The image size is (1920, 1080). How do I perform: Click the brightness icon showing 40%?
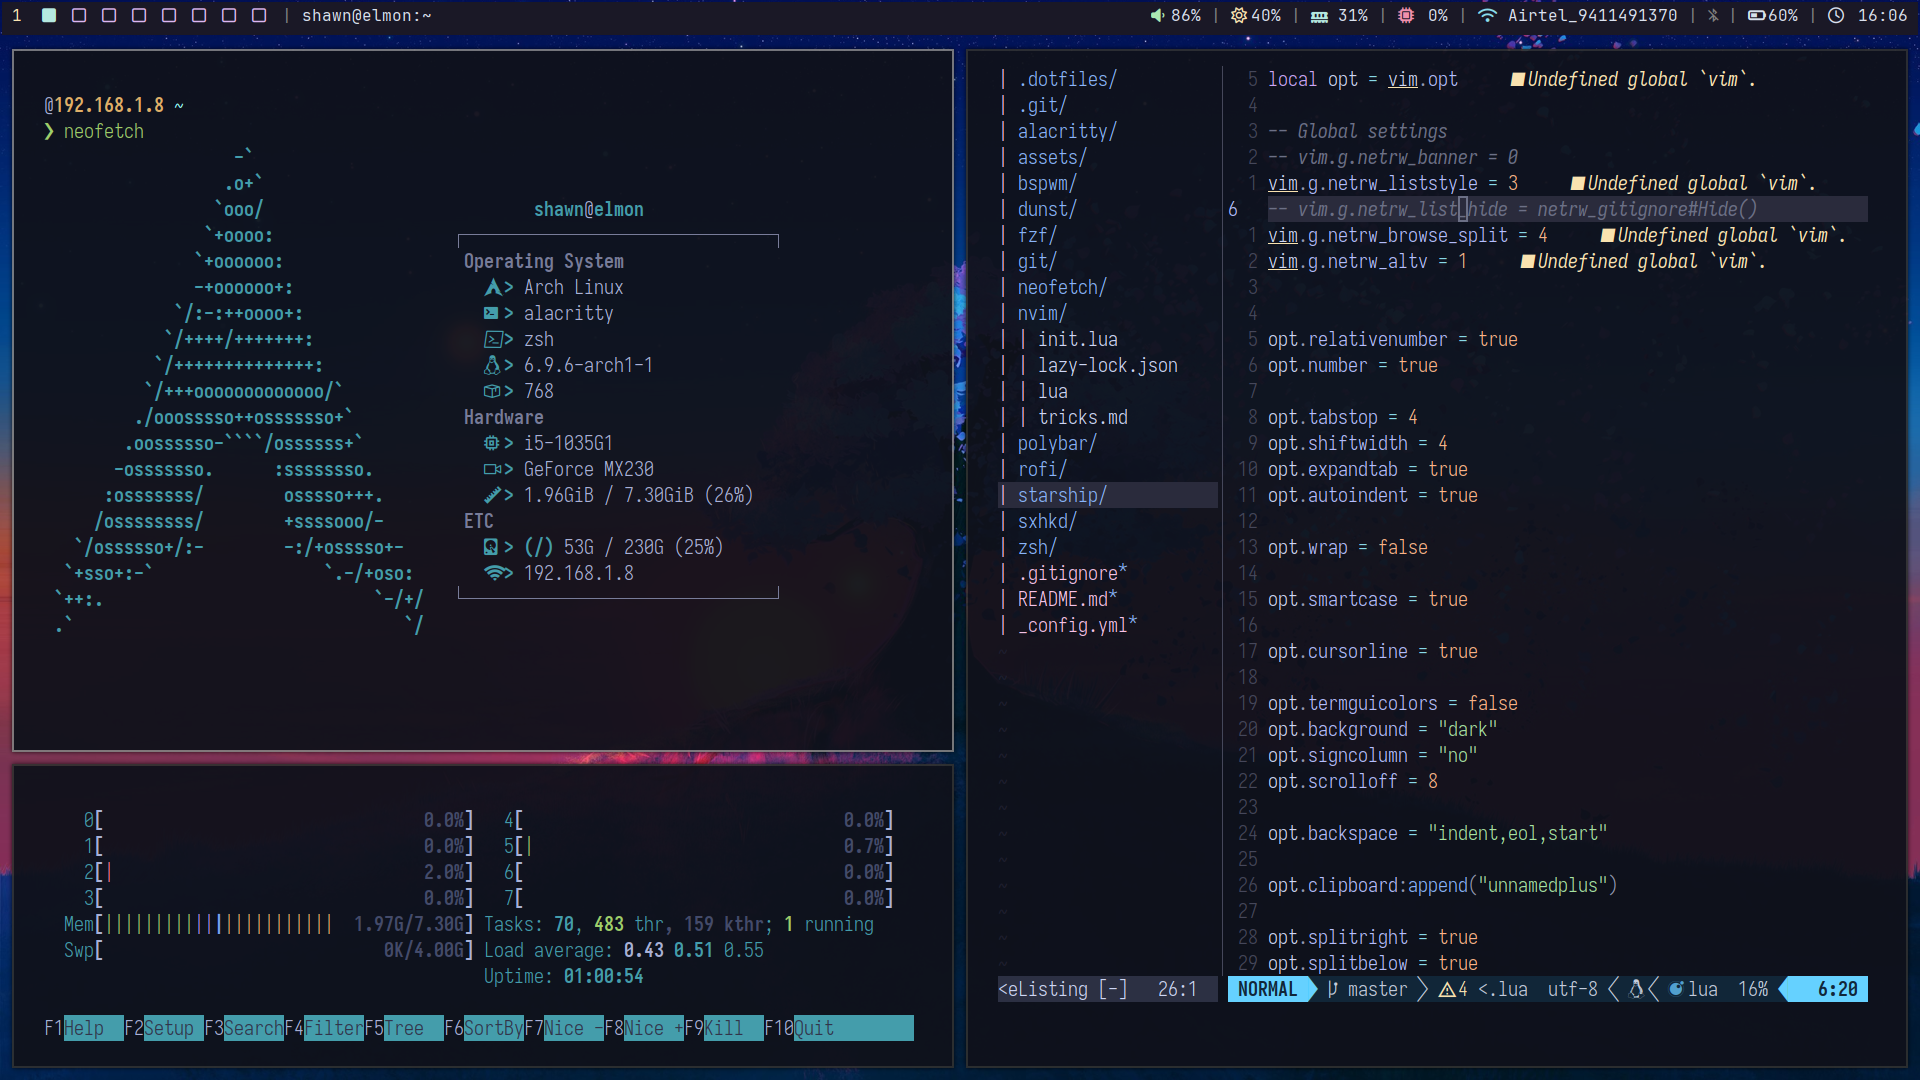(x=1238, y=15)
